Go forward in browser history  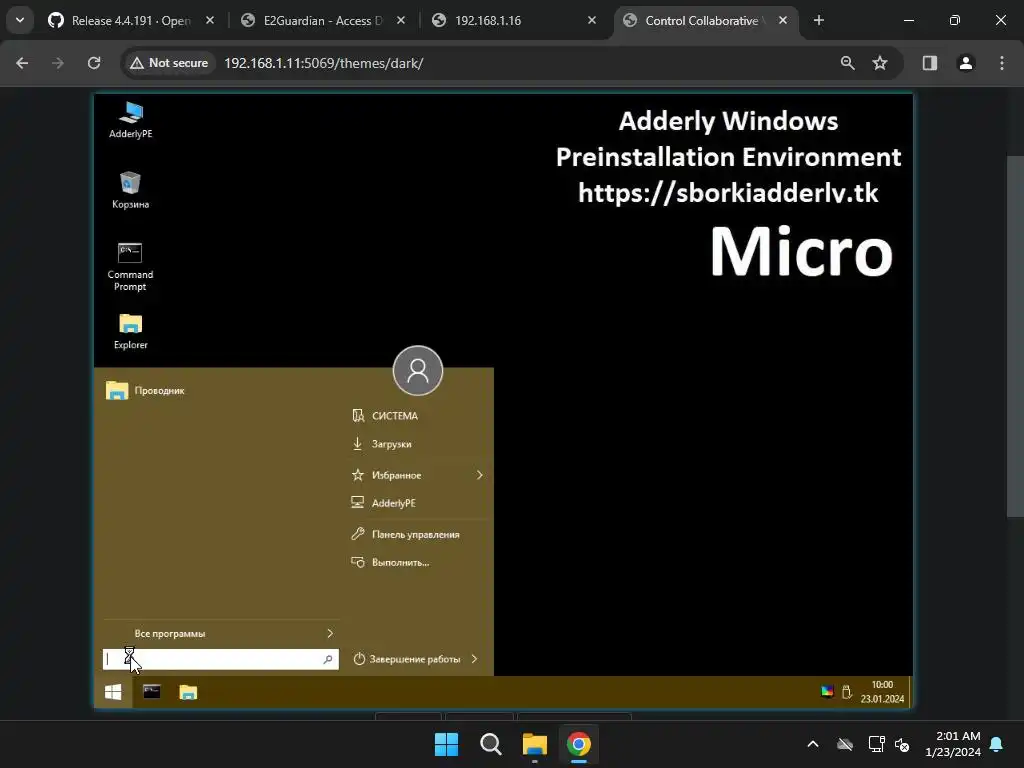coord(58,63)
